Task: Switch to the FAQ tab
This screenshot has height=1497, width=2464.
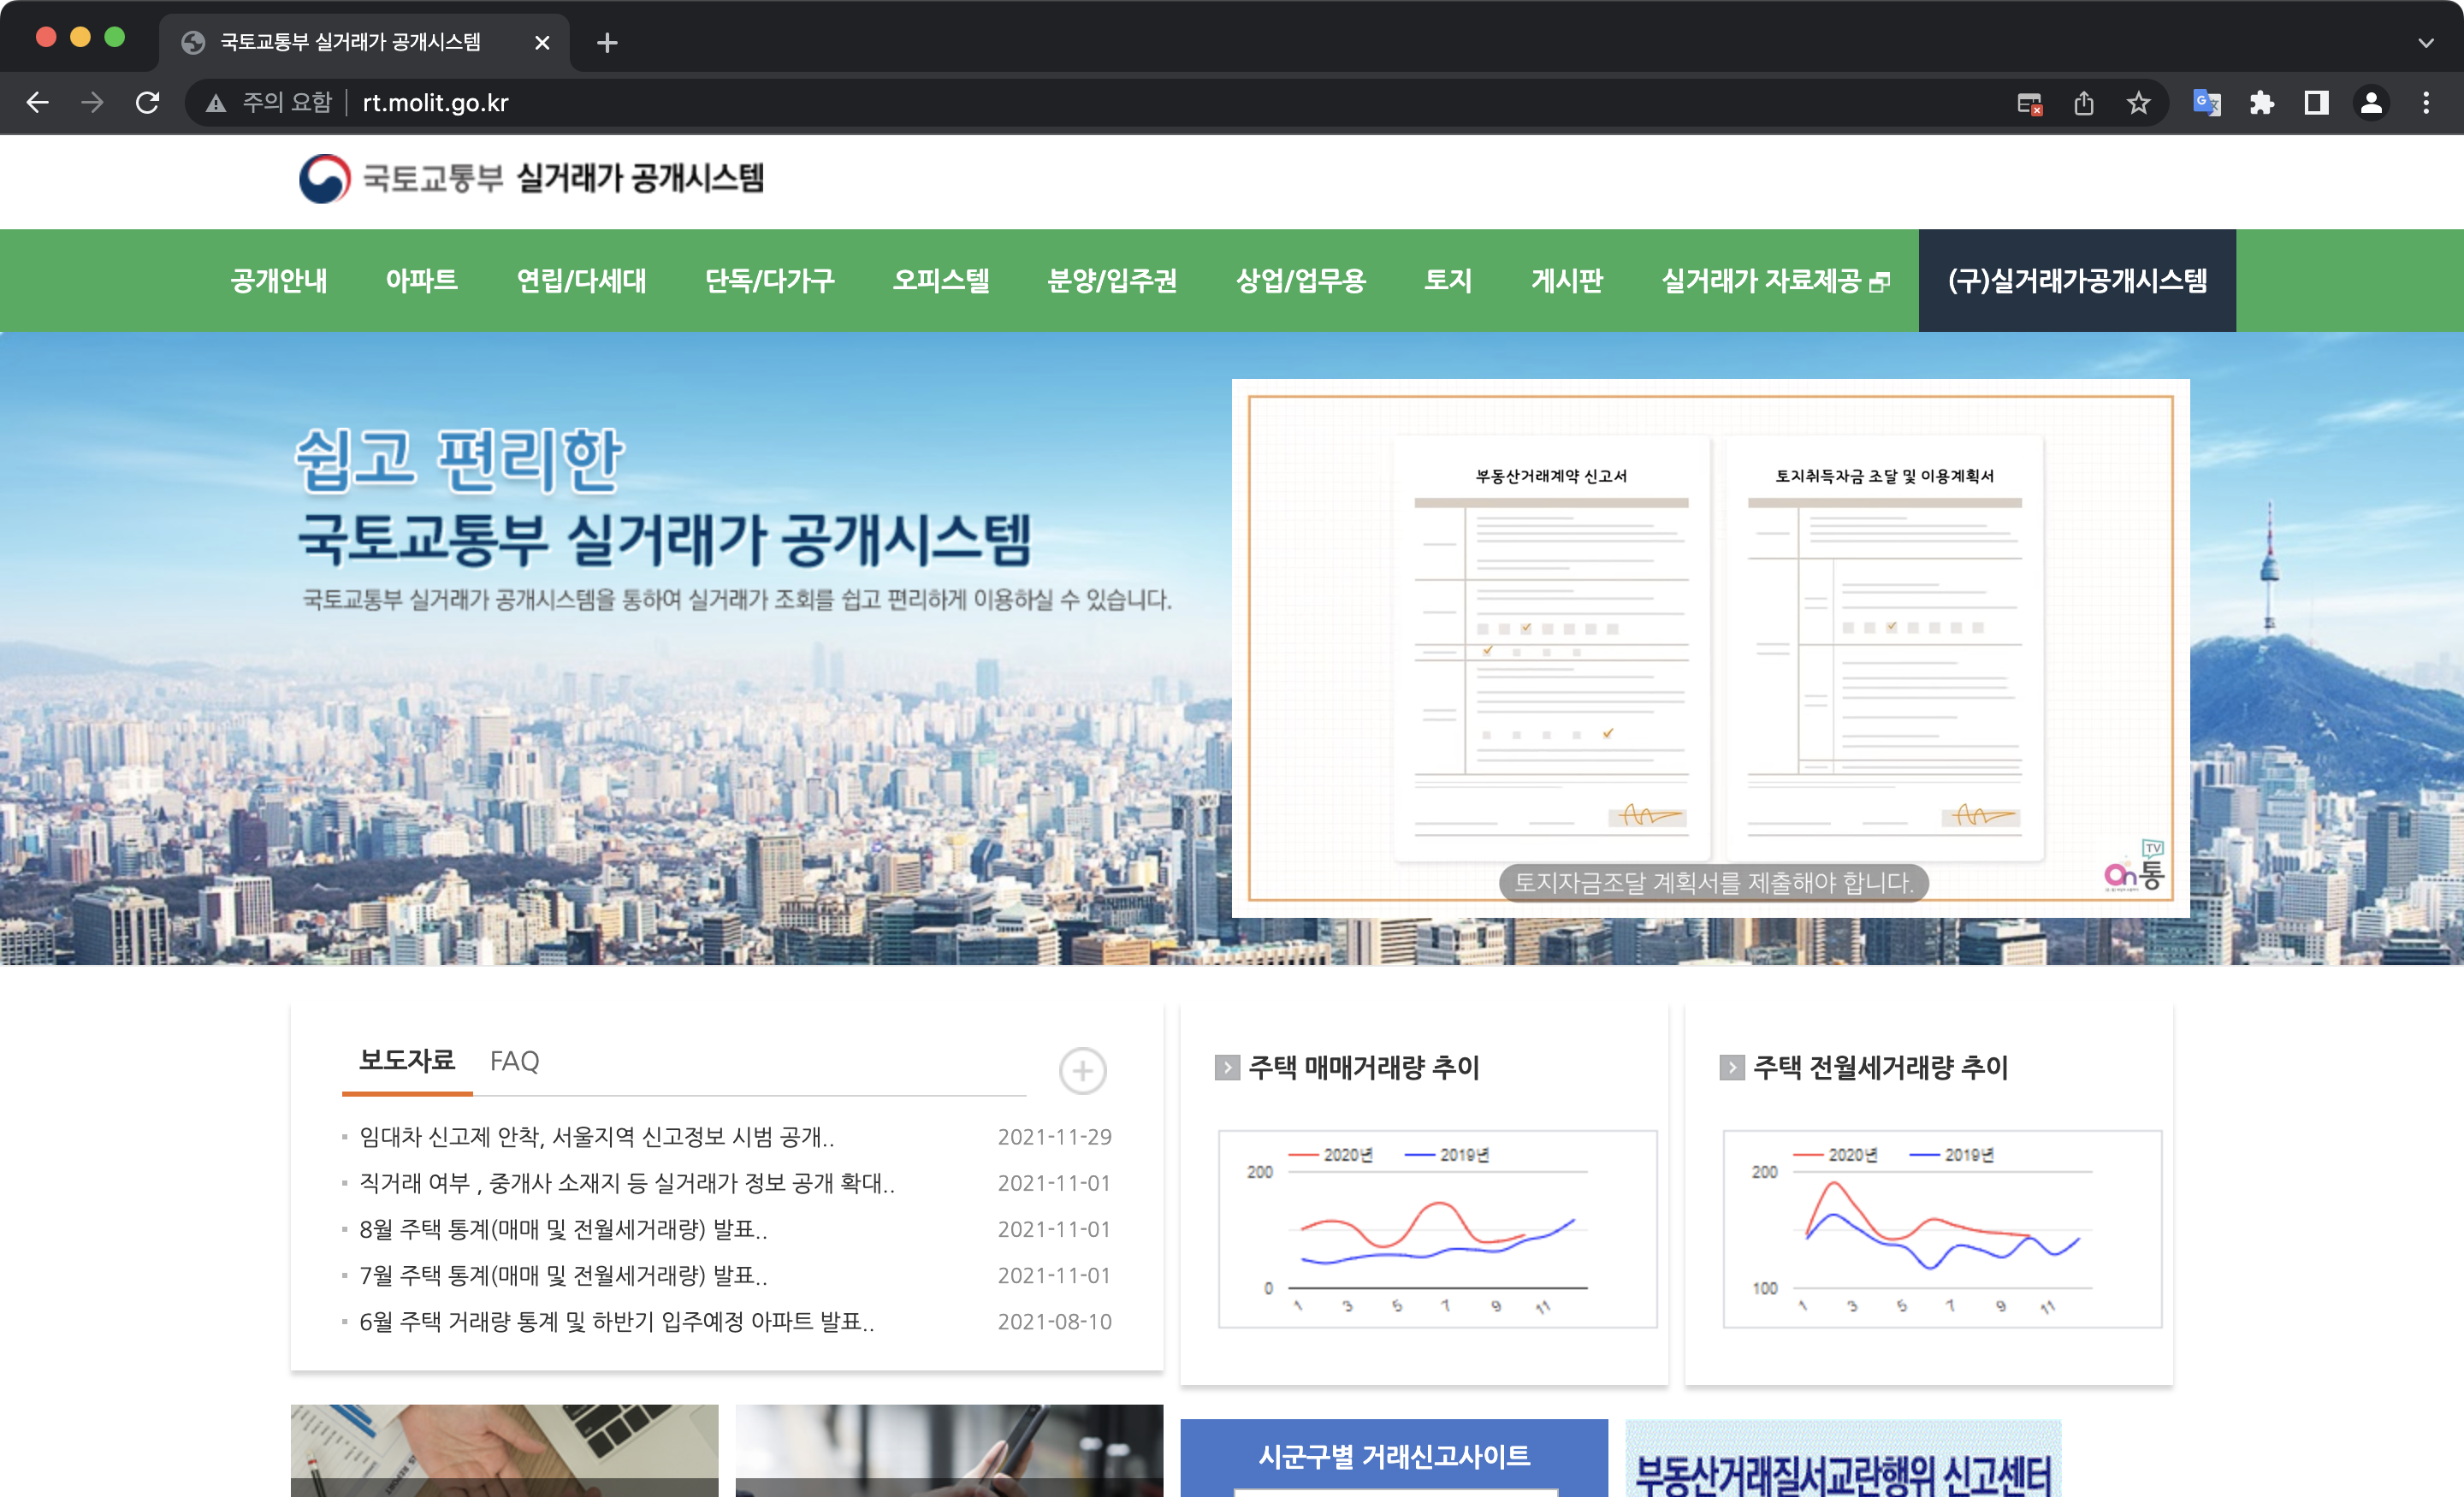Action: pos(513,1062)
